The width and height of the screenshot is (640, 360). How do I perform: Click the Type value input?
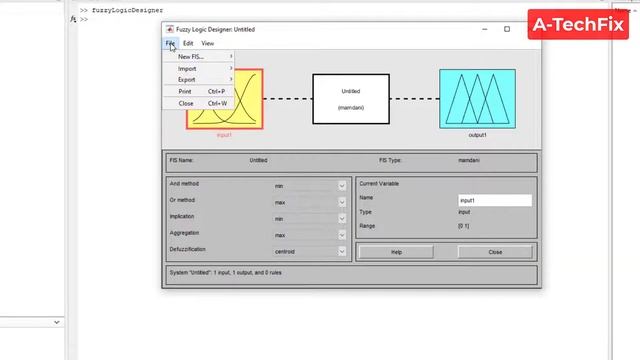point(464,212)
